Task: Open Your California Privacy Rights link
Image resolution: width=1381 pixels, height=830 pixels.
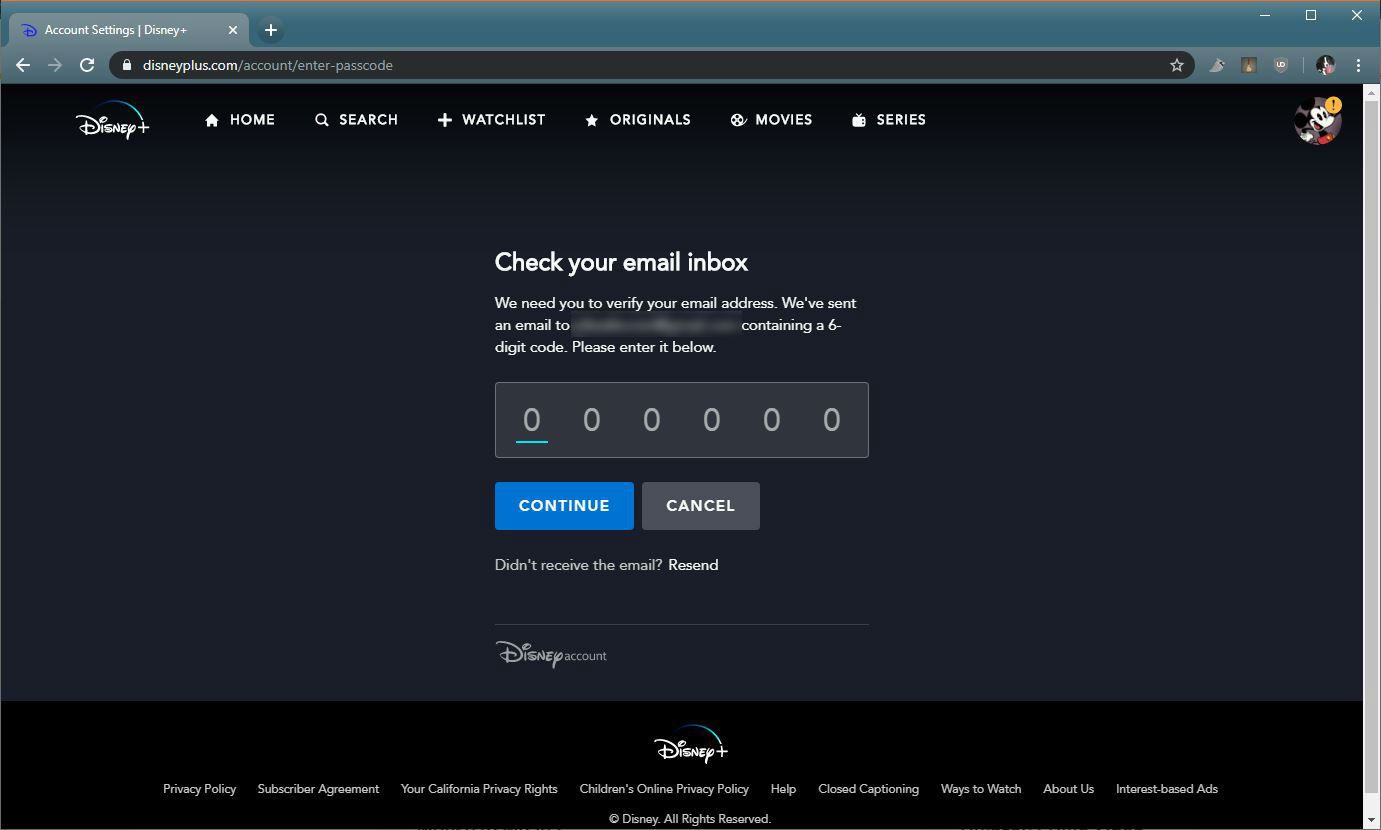Action: [479, 789]
